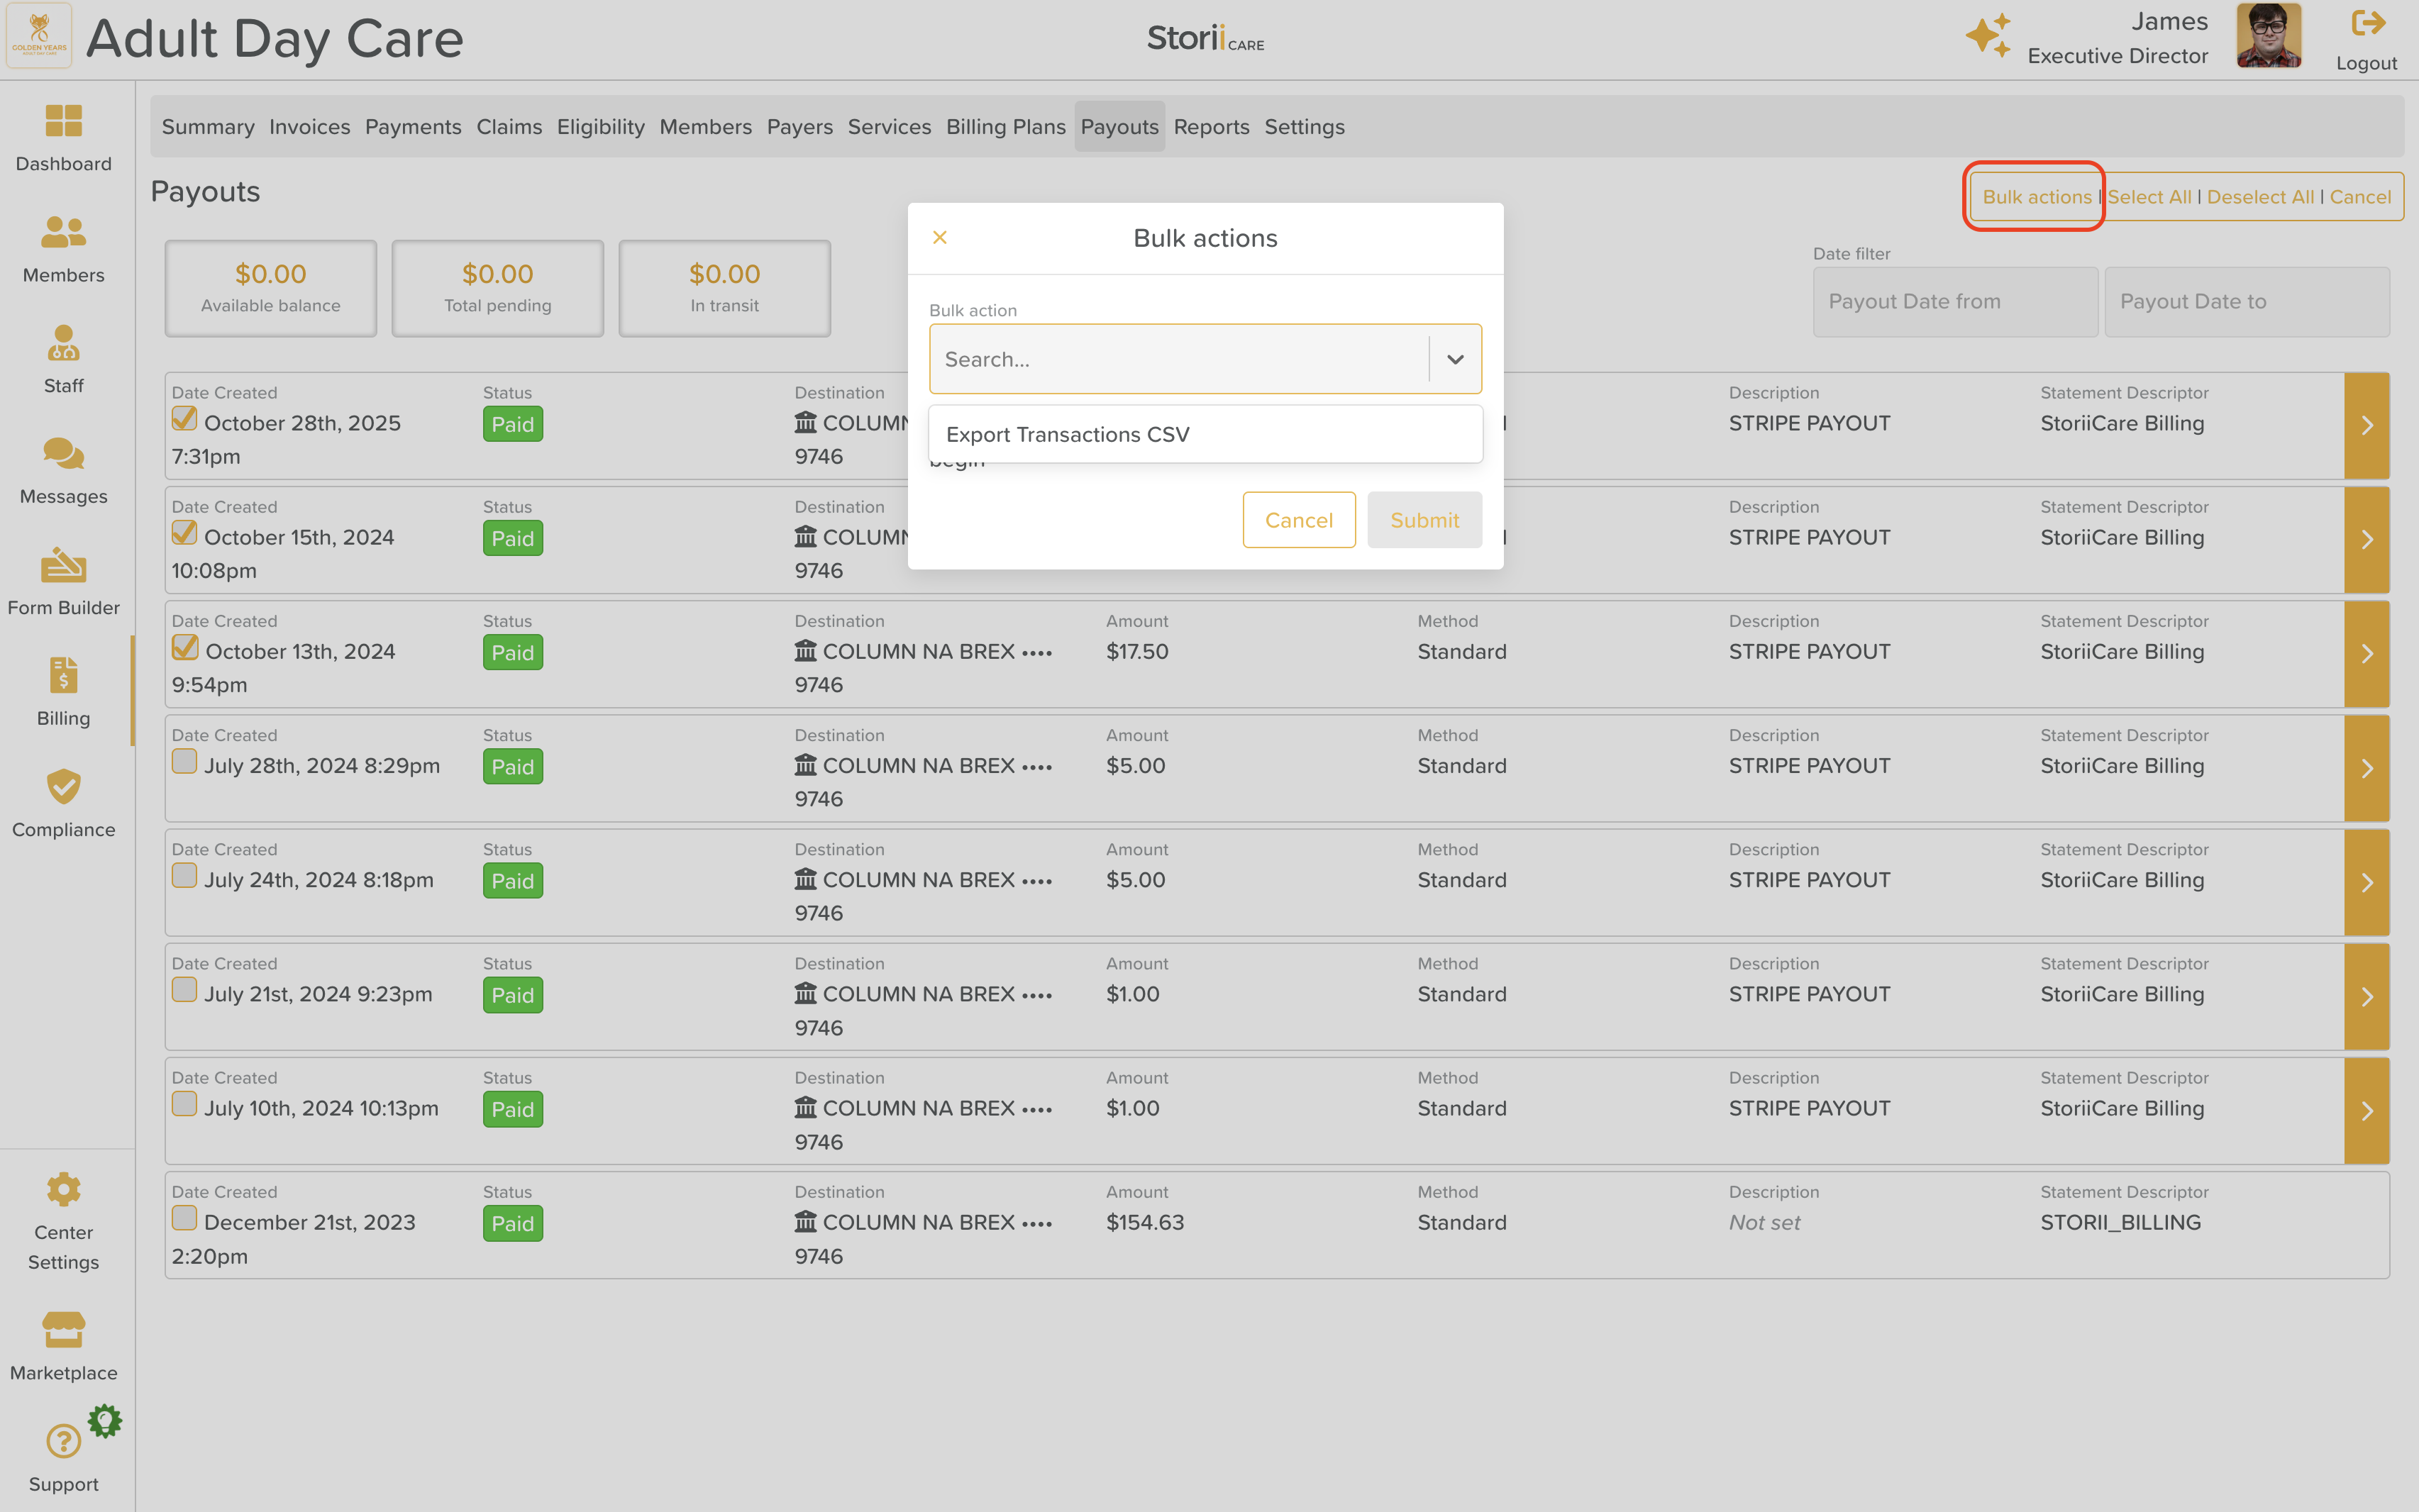
Task: Switch to the Invoices tab
Action: (309, 127)
